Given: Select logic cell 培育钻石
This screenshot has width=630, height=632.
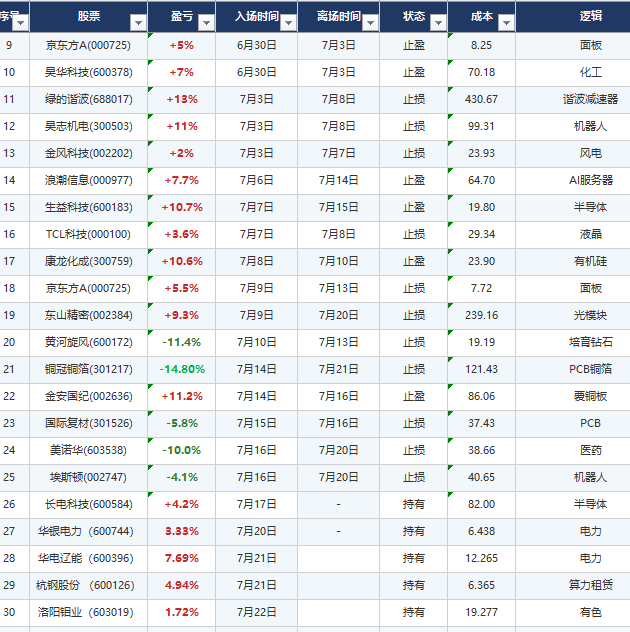Looking at the screenshot, I should coord(573,342).
